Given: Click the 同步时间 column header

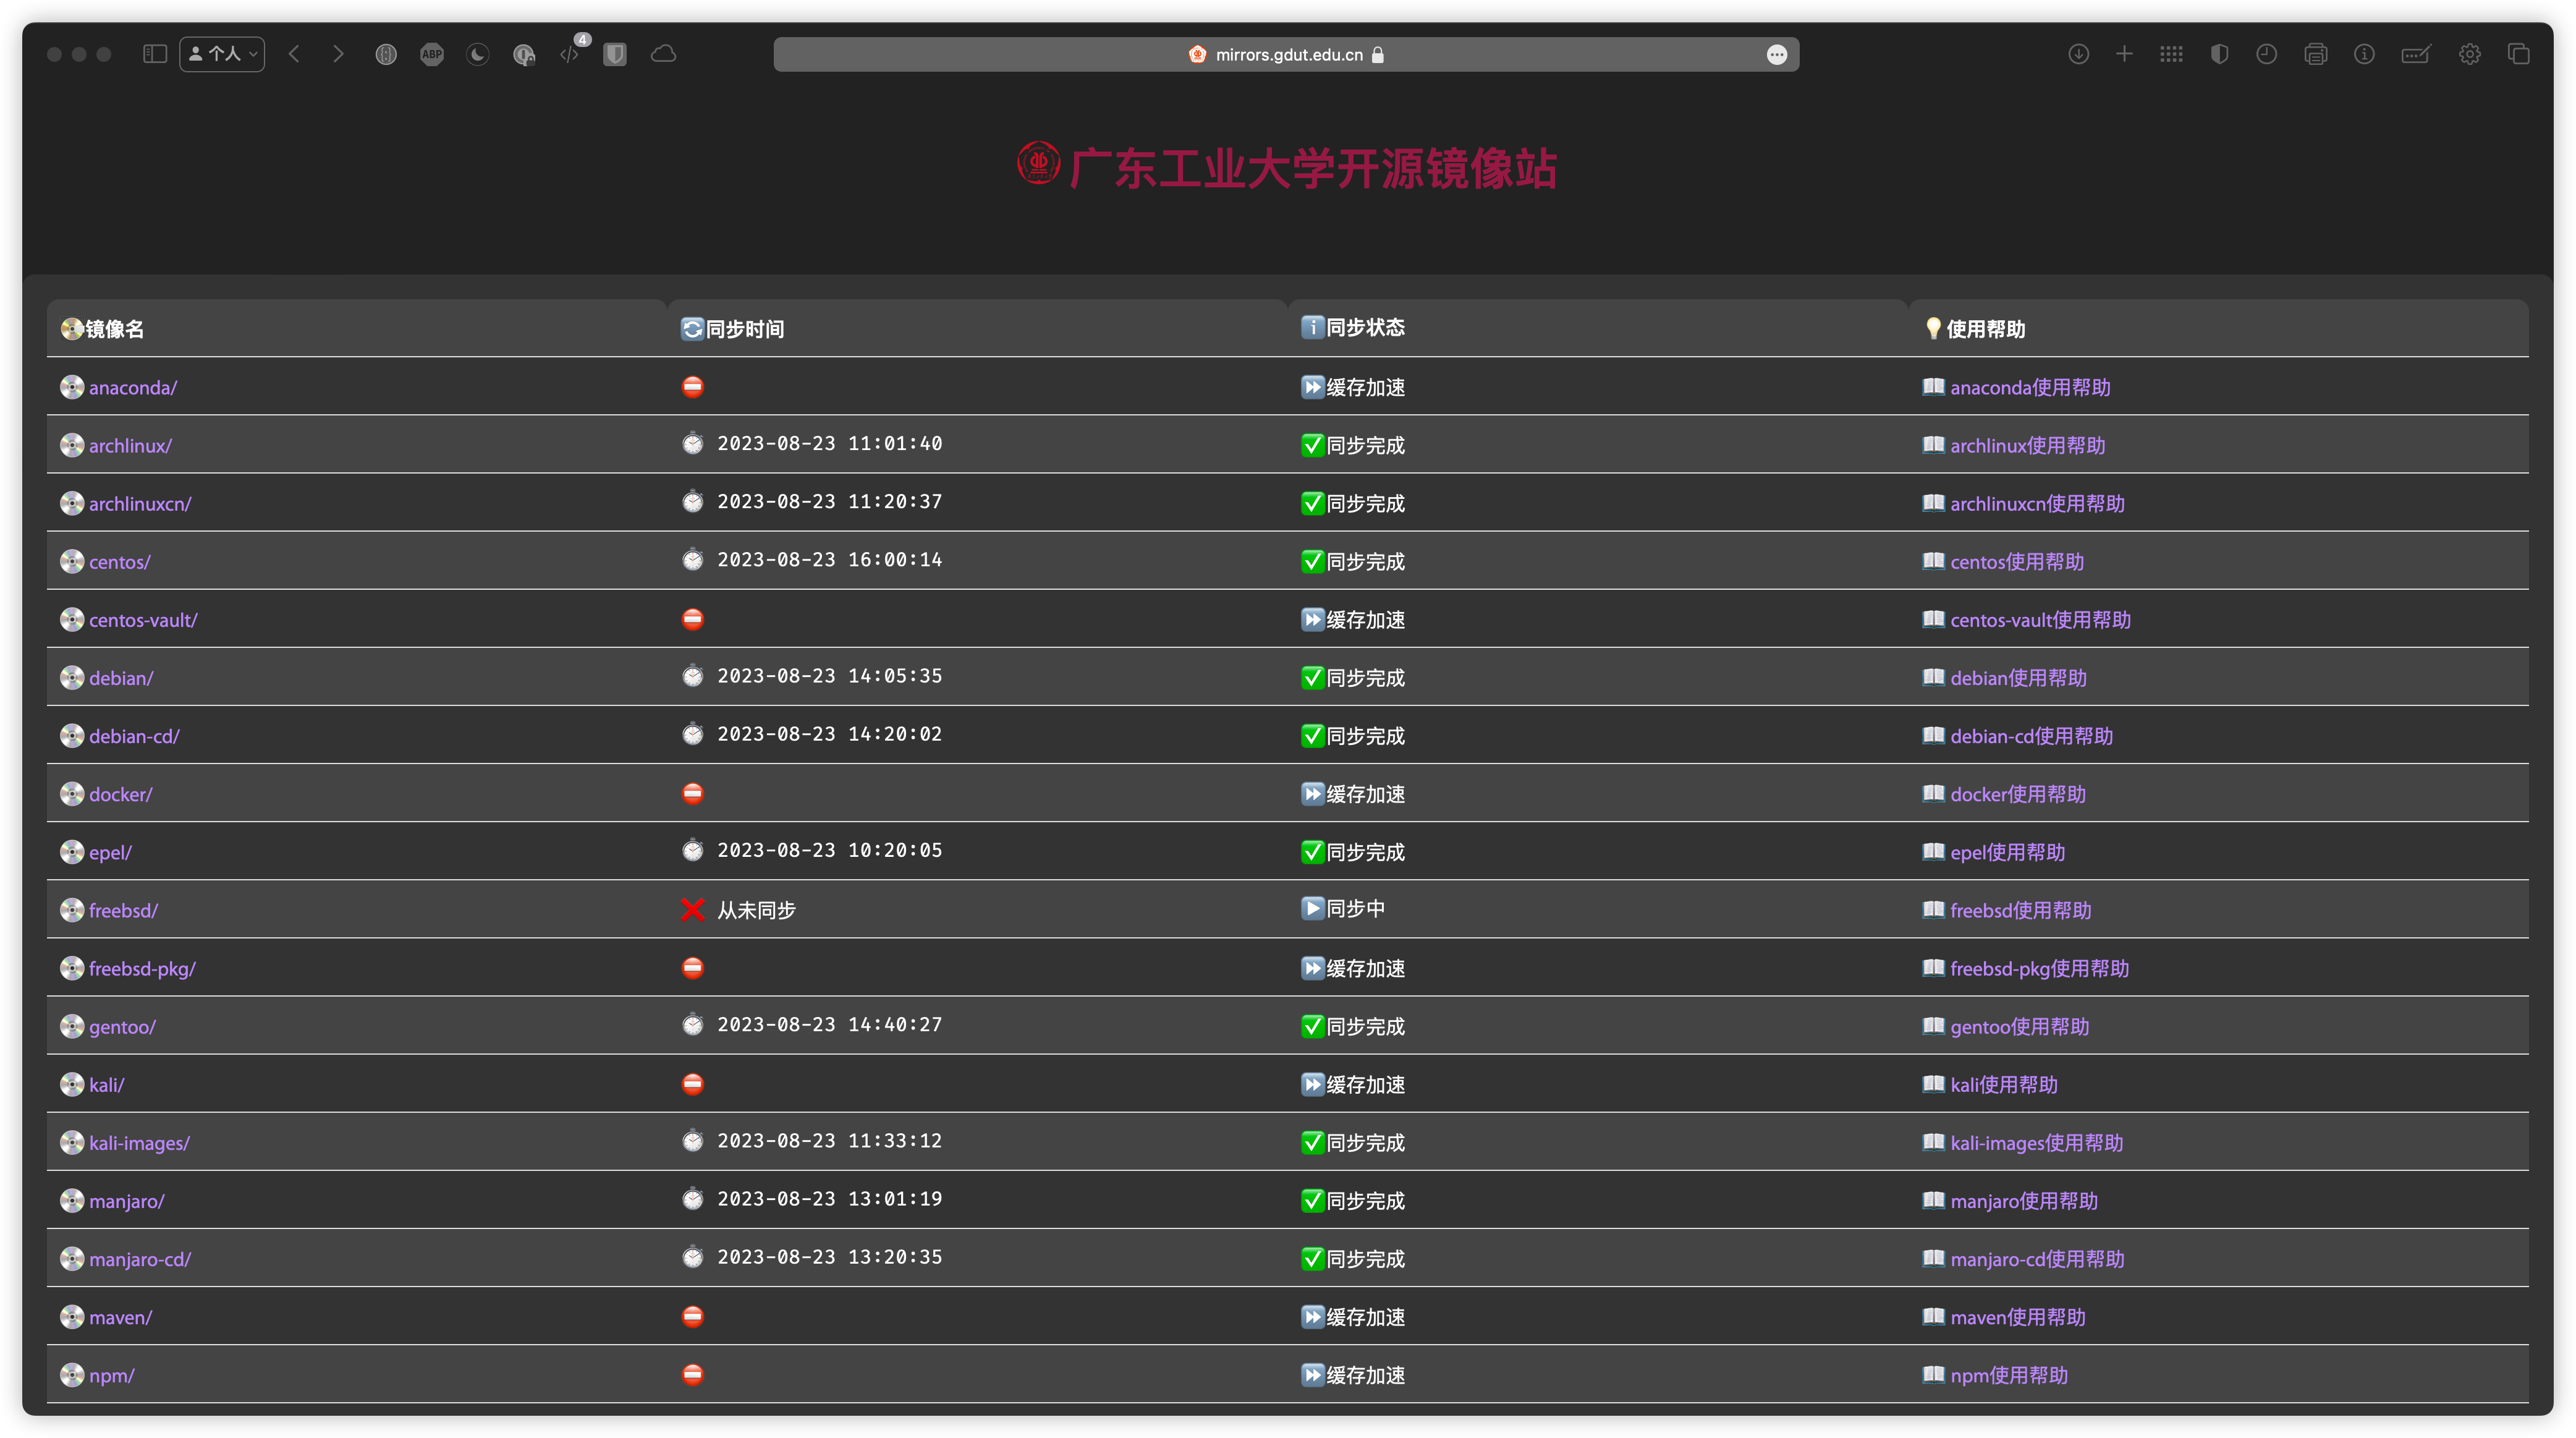Looking at the screenshot, I should pyautogui.click(x=744, y=329).
